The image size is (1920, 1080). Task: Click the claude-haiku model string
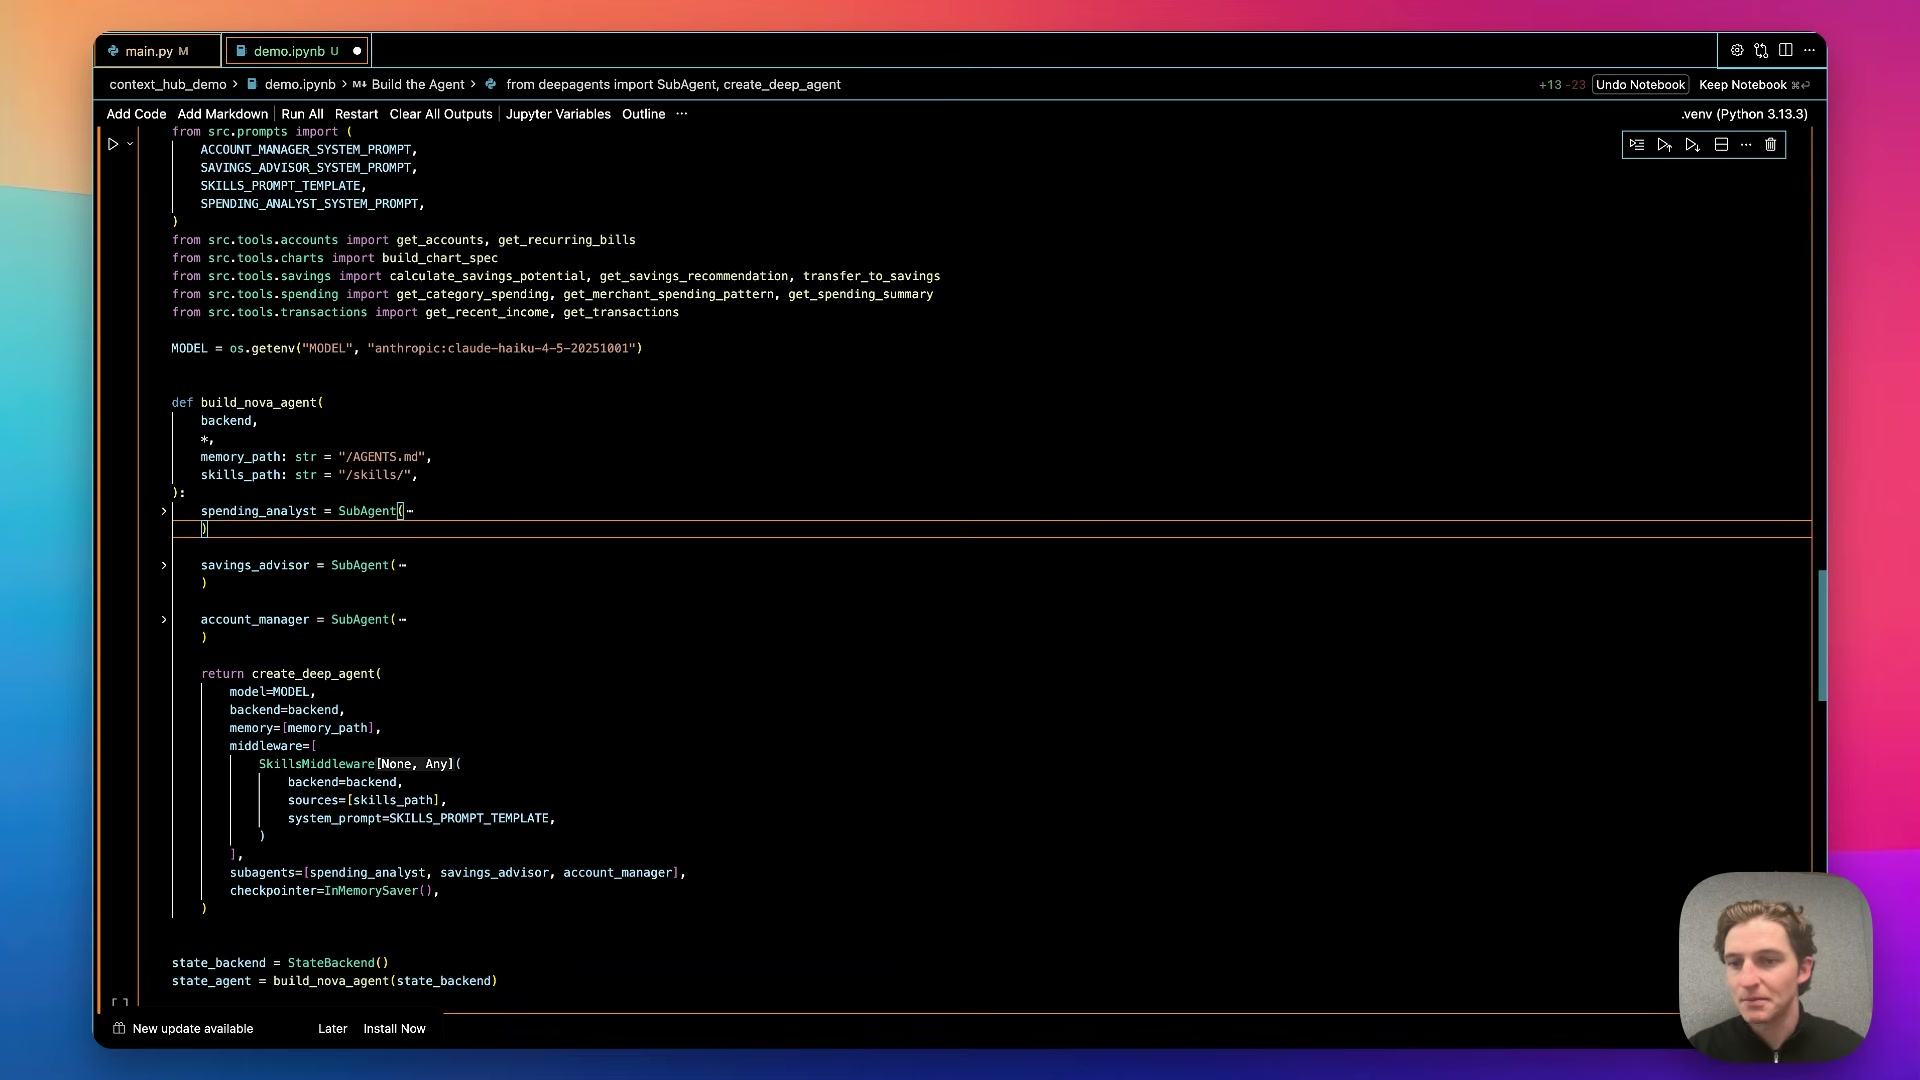point(501,349)
